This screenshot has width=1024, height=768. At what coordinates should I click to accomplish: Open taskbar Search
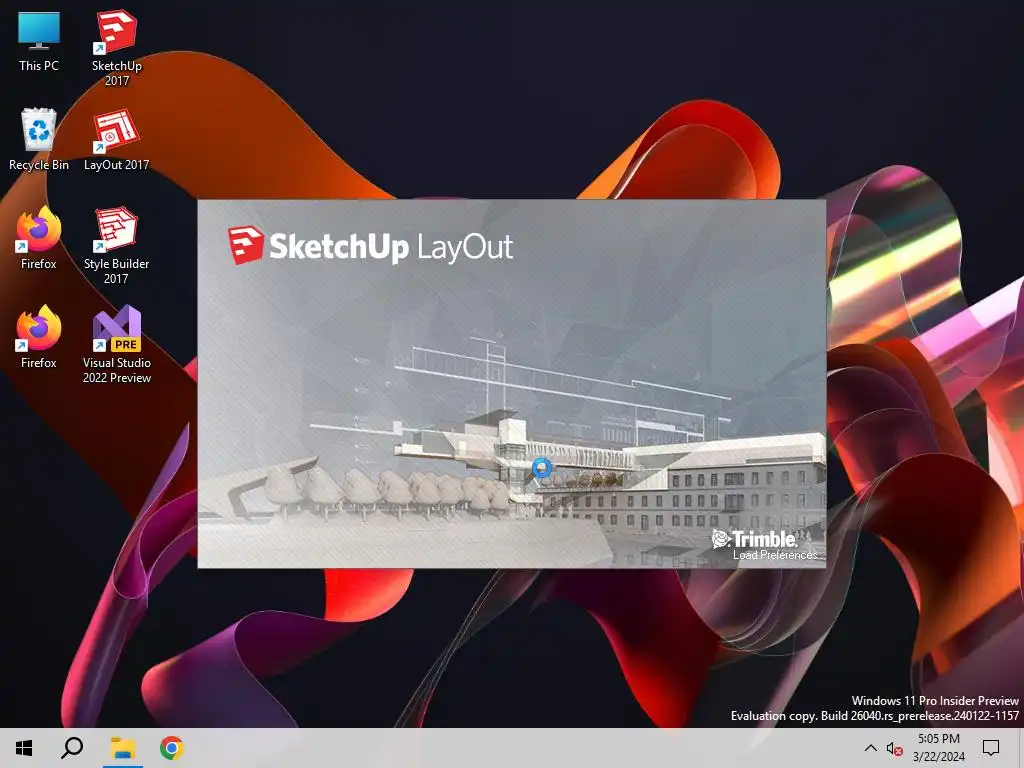[x=72, y=748]
